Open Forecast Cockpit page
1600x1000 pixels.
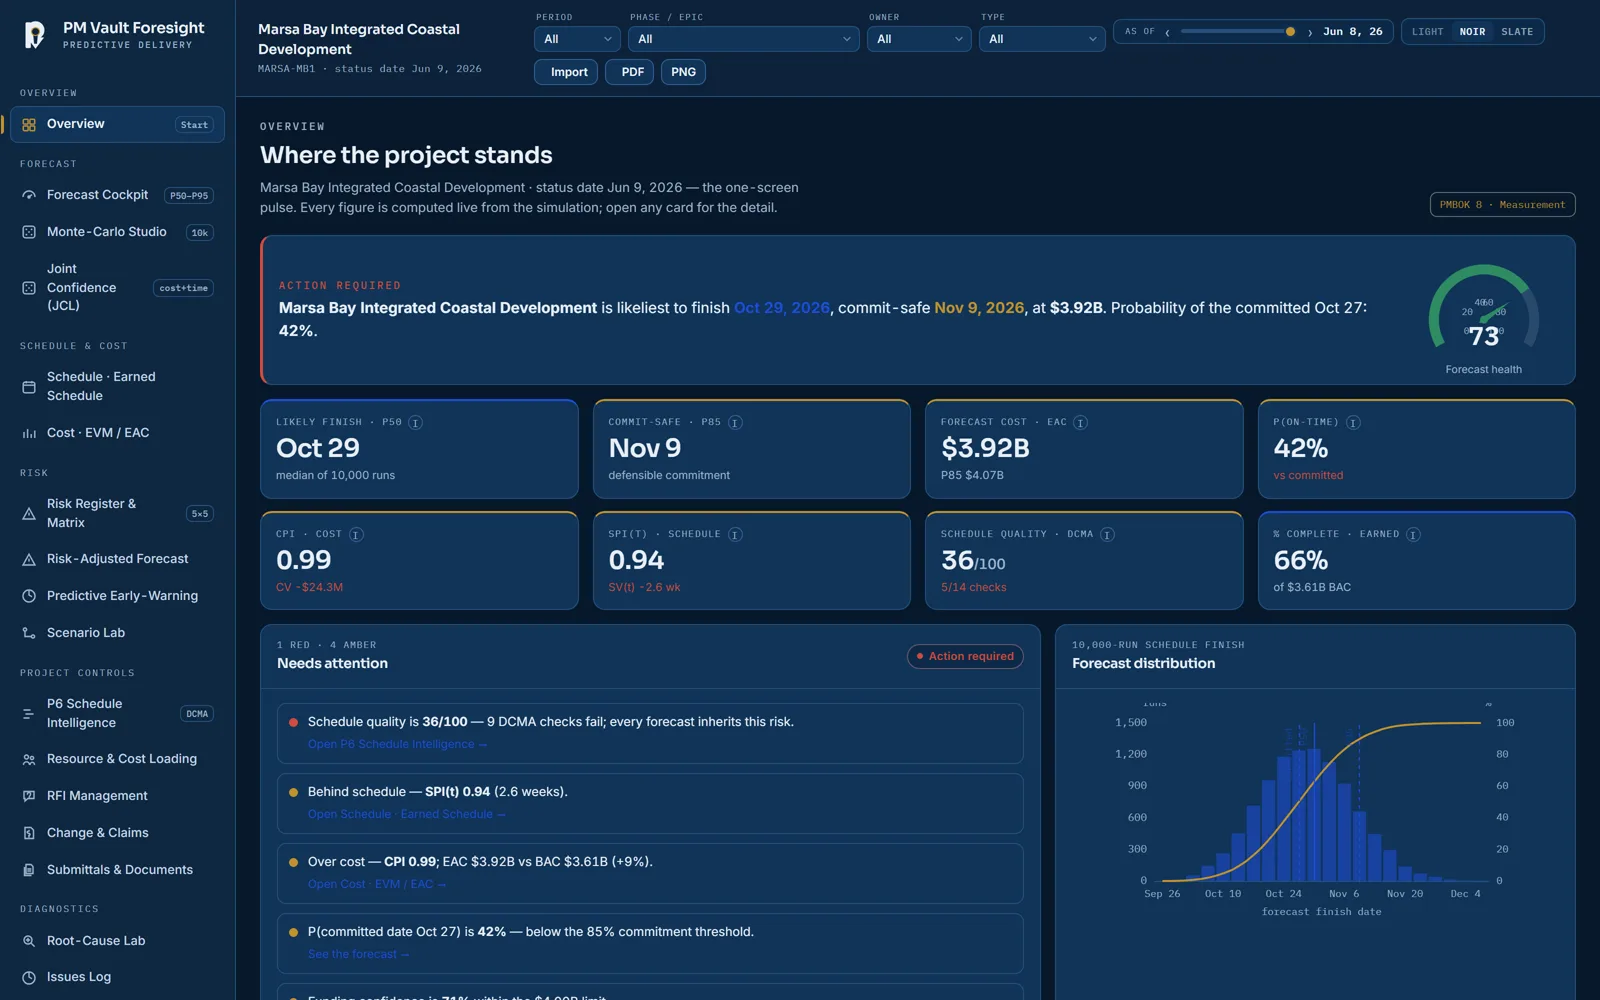[x=117, y=195]
